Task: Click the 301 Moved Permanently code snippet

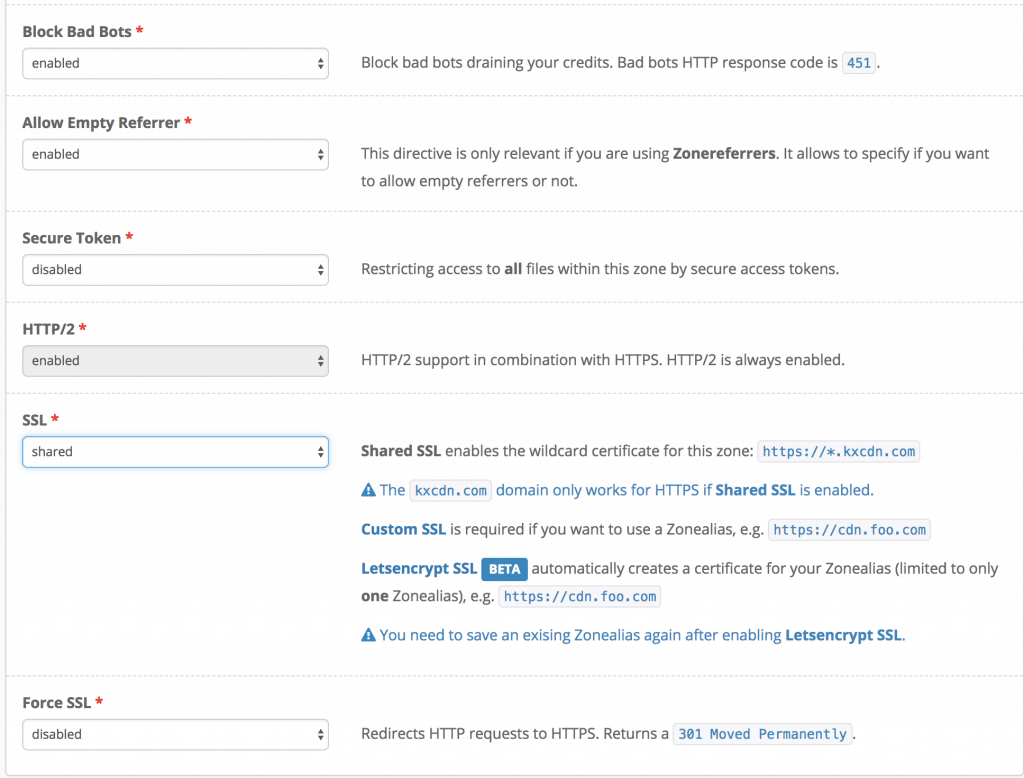Action: point(762,734)
